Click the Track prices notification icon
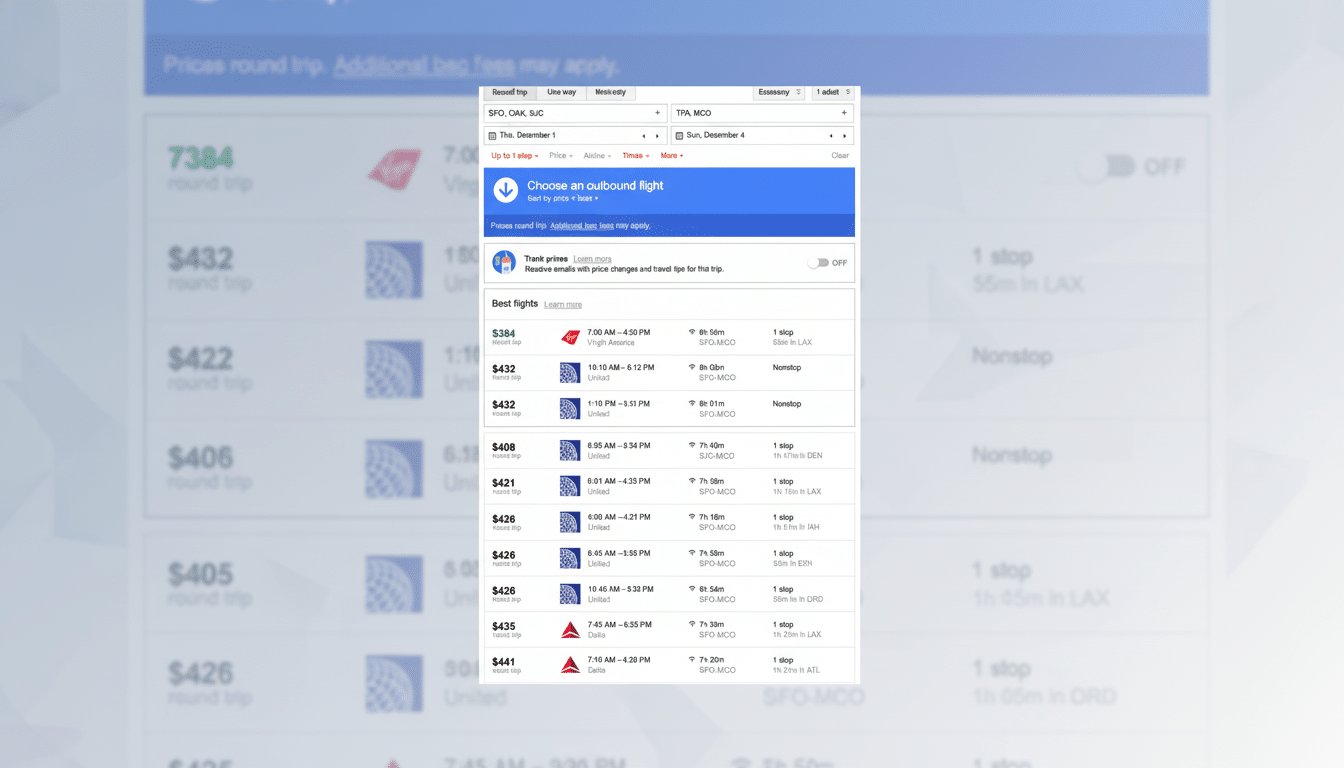The image size is (1344, 768). click(x=504, y=261)
